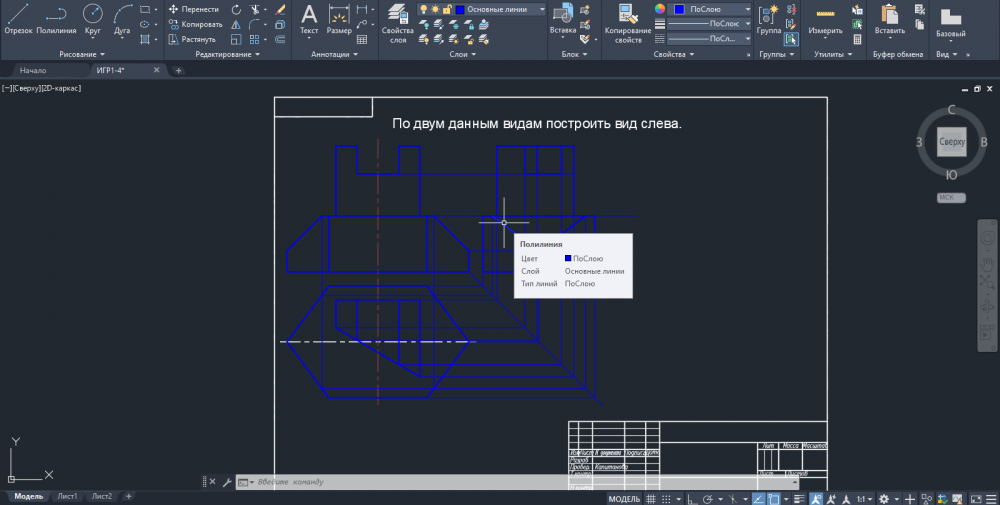Click the Растянуть stretch tool

[192, 39]
